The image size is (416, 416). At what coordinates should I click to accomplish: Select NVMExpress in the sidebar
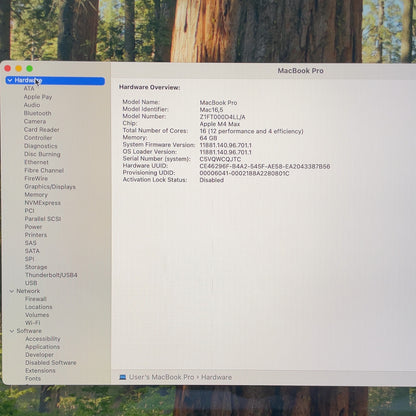pyautogui.click(x=43, y=203)
